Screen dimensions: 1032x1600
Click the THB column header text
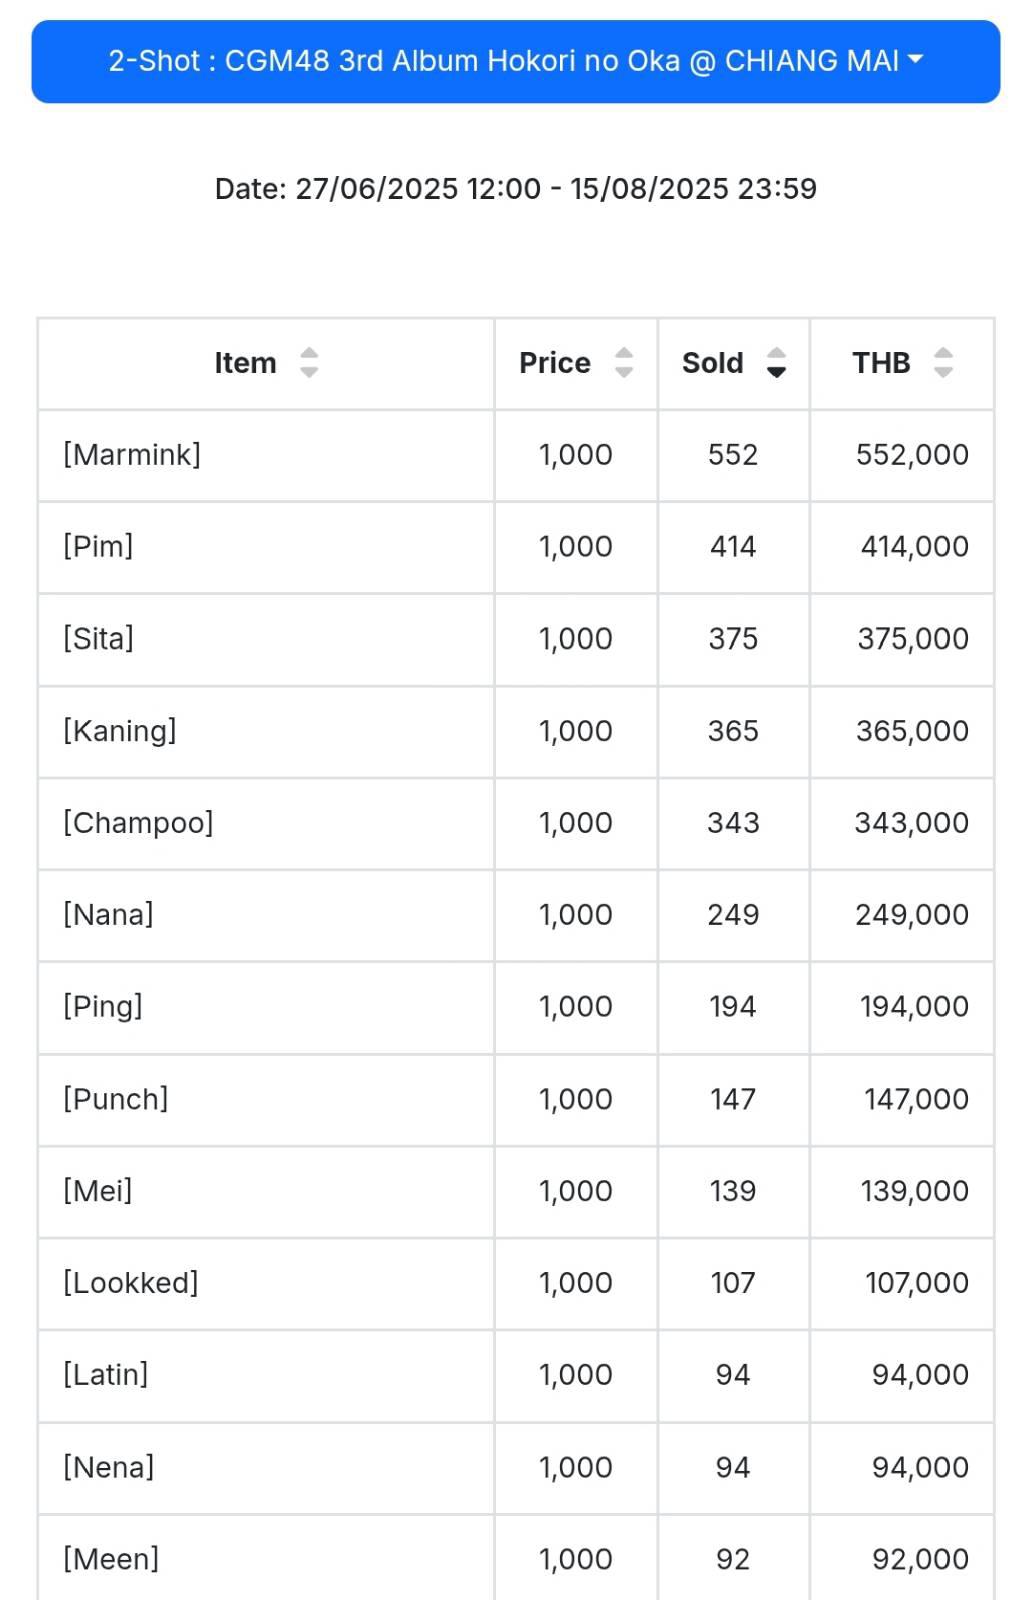tap(881, 363)
